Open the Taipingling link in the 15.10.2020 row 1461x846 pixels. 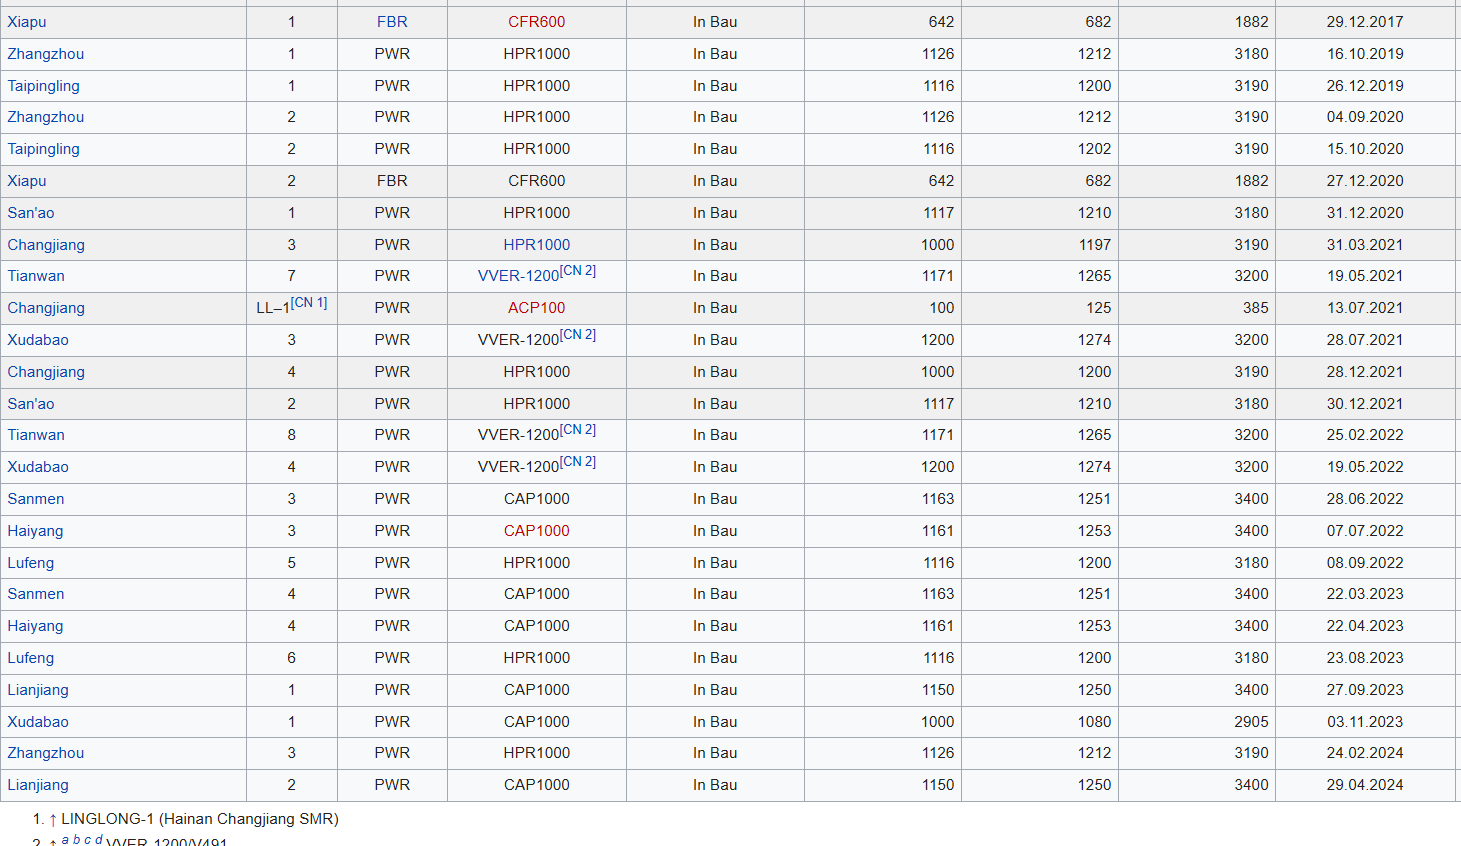click(x=44, y=149)
